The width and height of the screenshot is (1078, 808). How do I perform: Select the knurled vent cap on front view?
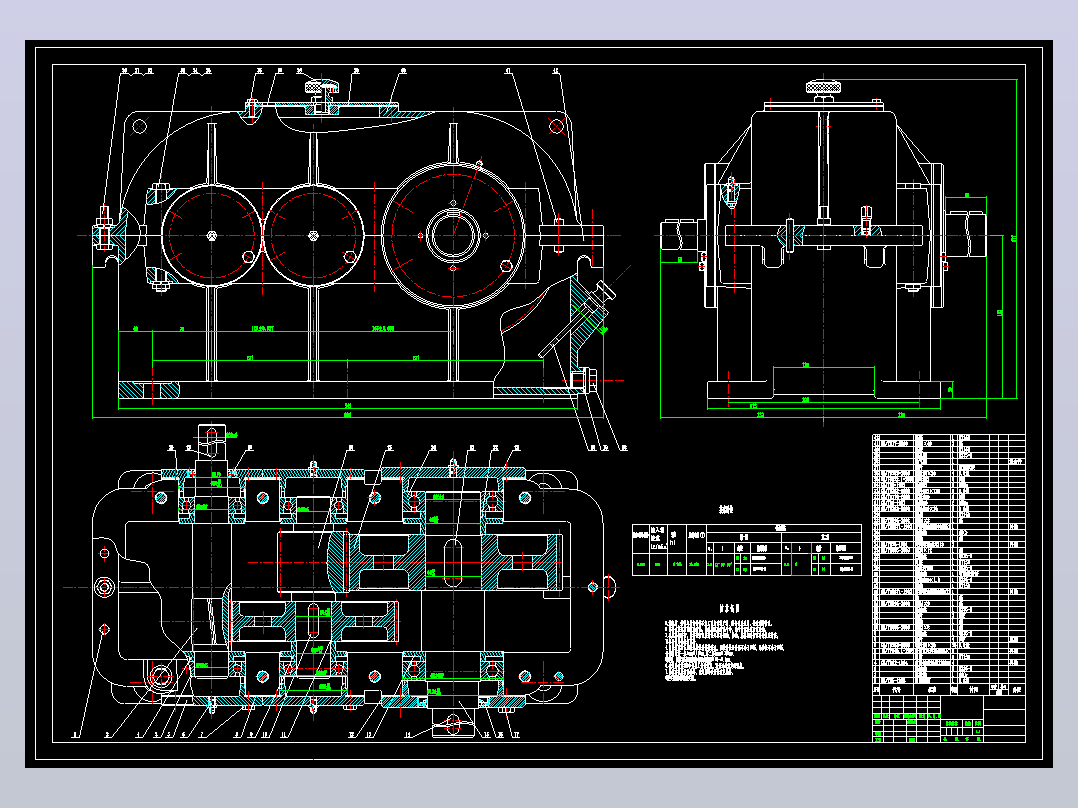(x=322, y=87)
